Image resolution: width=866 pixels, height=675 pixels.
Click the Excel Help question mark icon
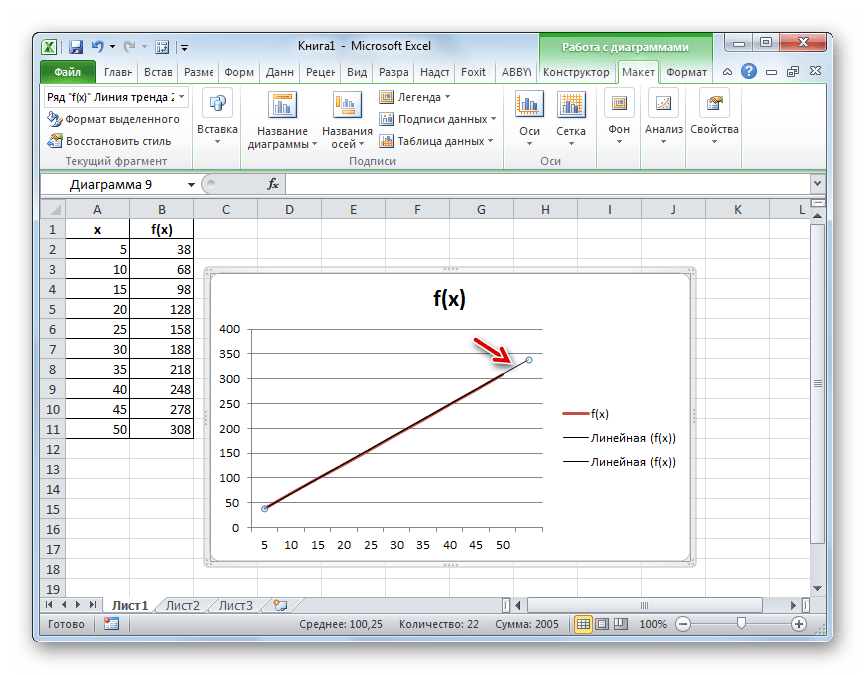click(x=748, y=71)
